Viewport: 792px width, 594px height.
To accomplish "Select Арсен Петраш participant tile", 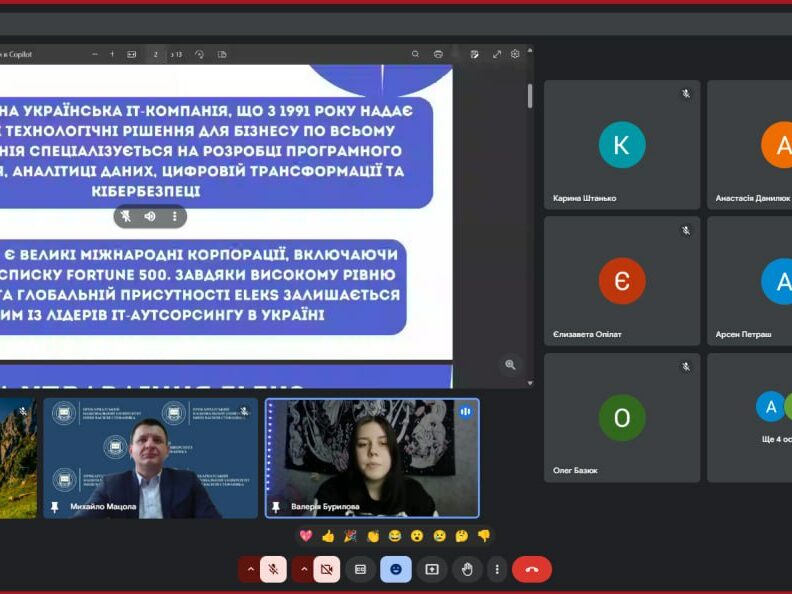I will (750, 281).
